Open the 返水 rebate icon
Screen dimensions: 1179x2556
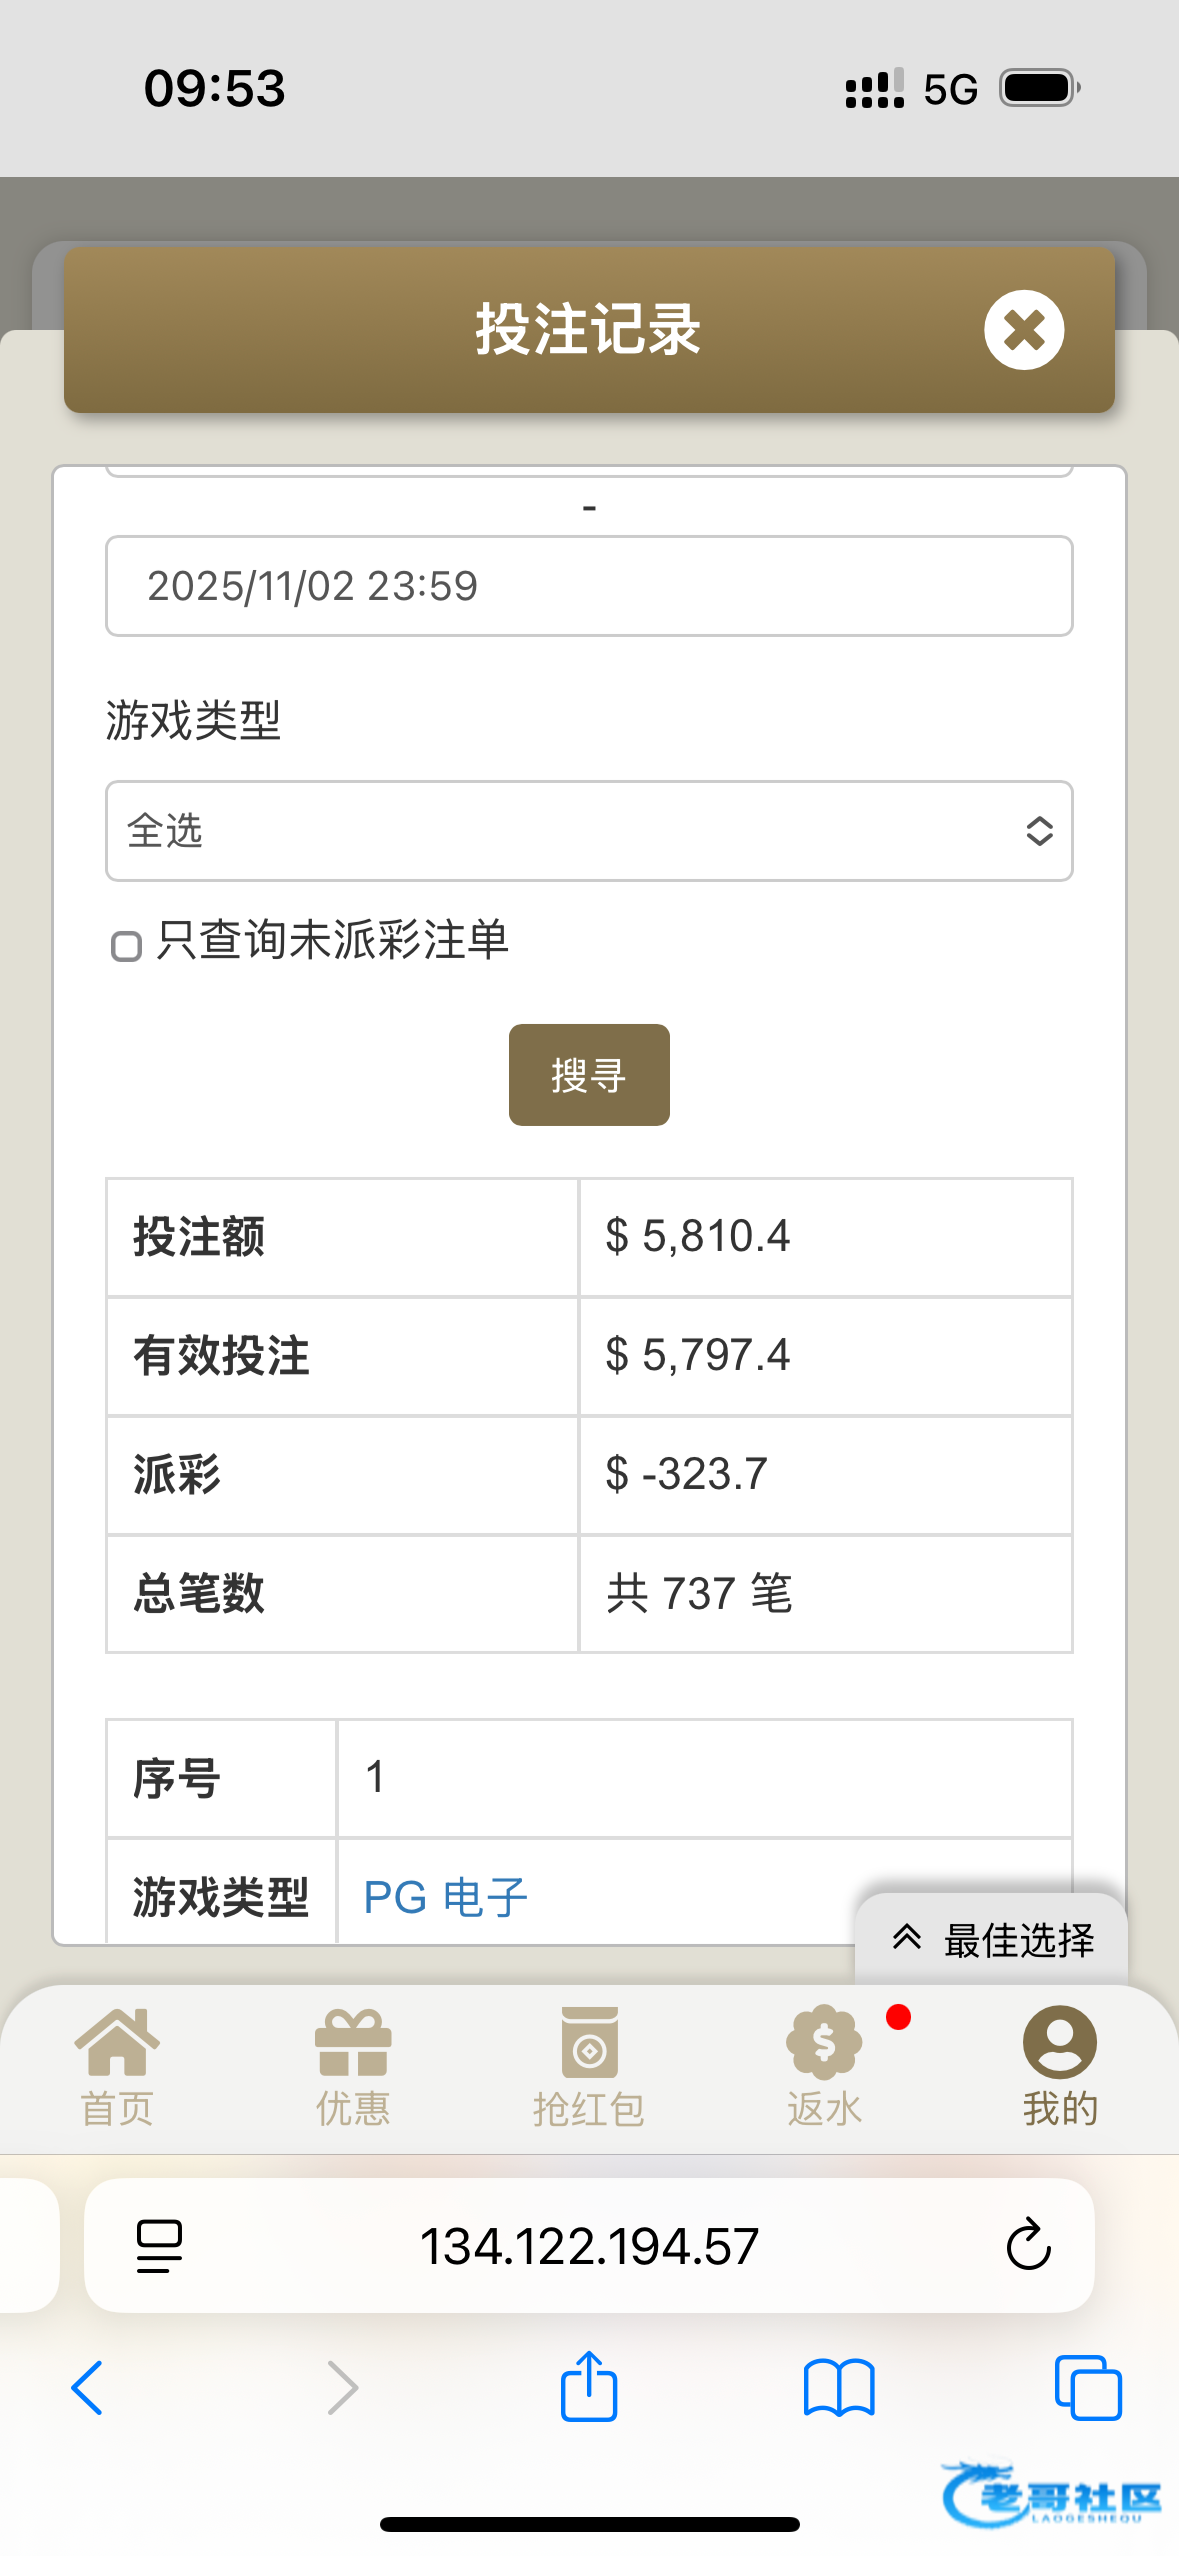tap(824, 2044)
